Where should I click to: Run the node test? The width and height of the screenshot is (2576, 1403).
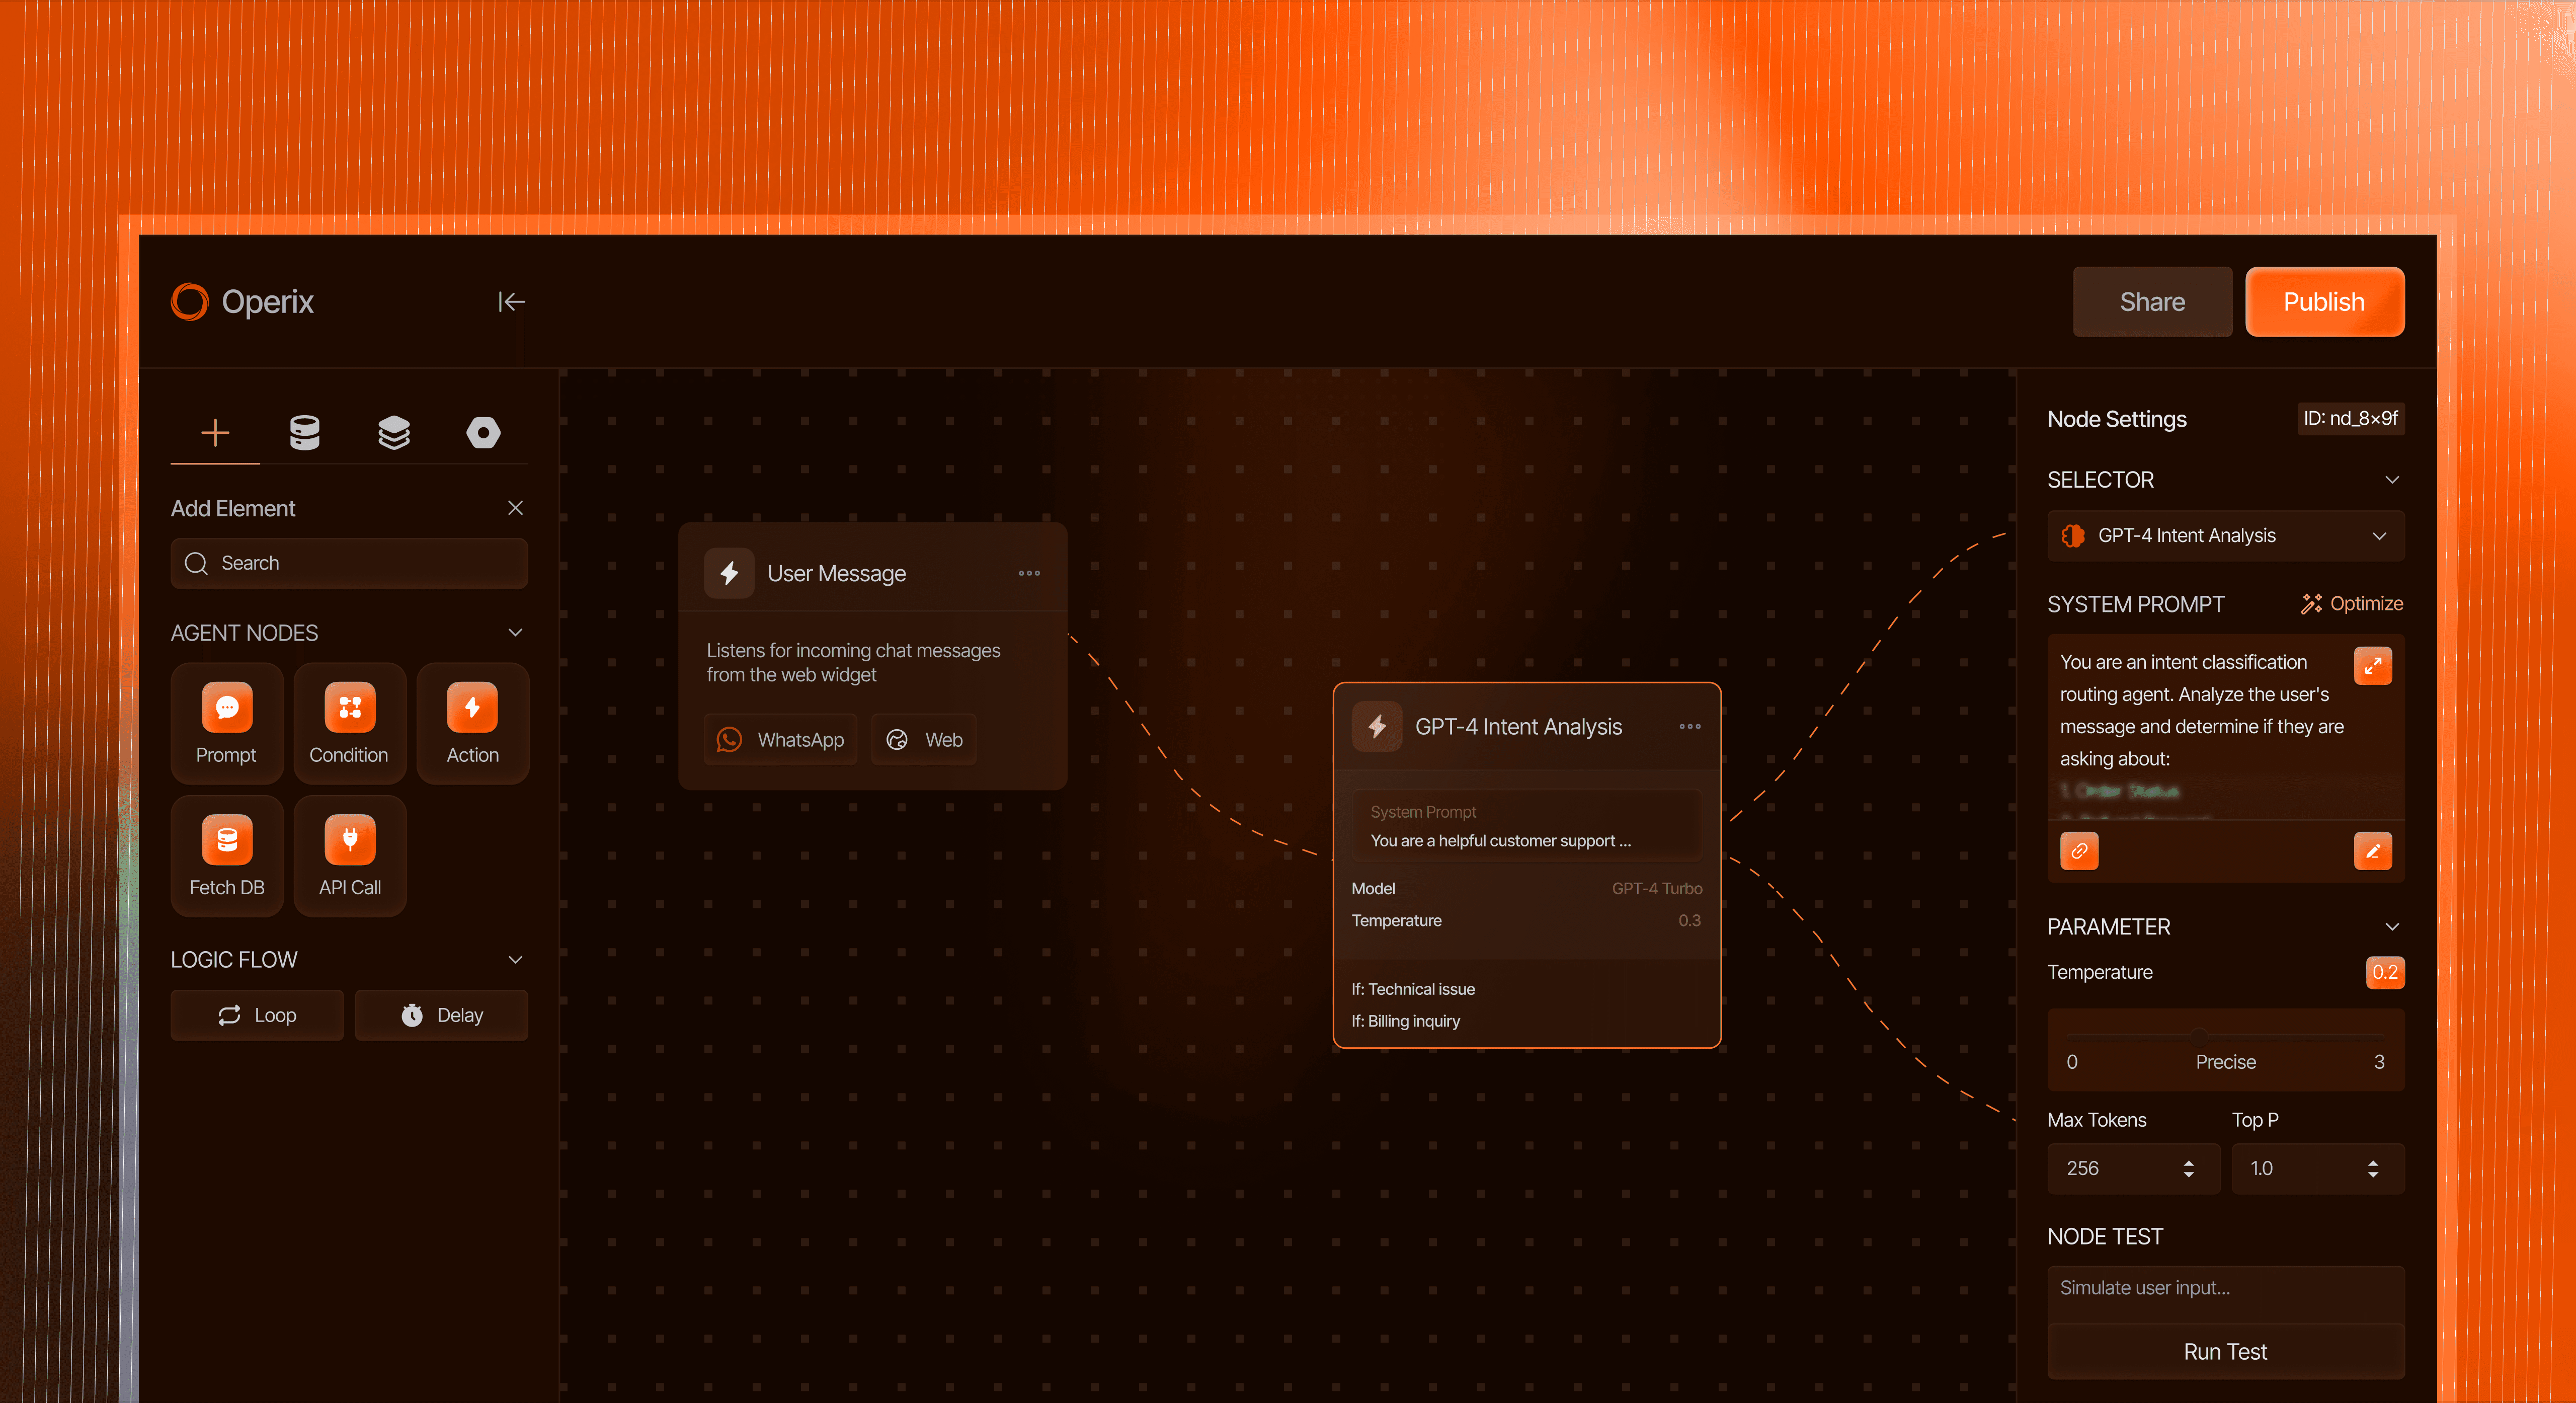(x=2225, y=1353)
